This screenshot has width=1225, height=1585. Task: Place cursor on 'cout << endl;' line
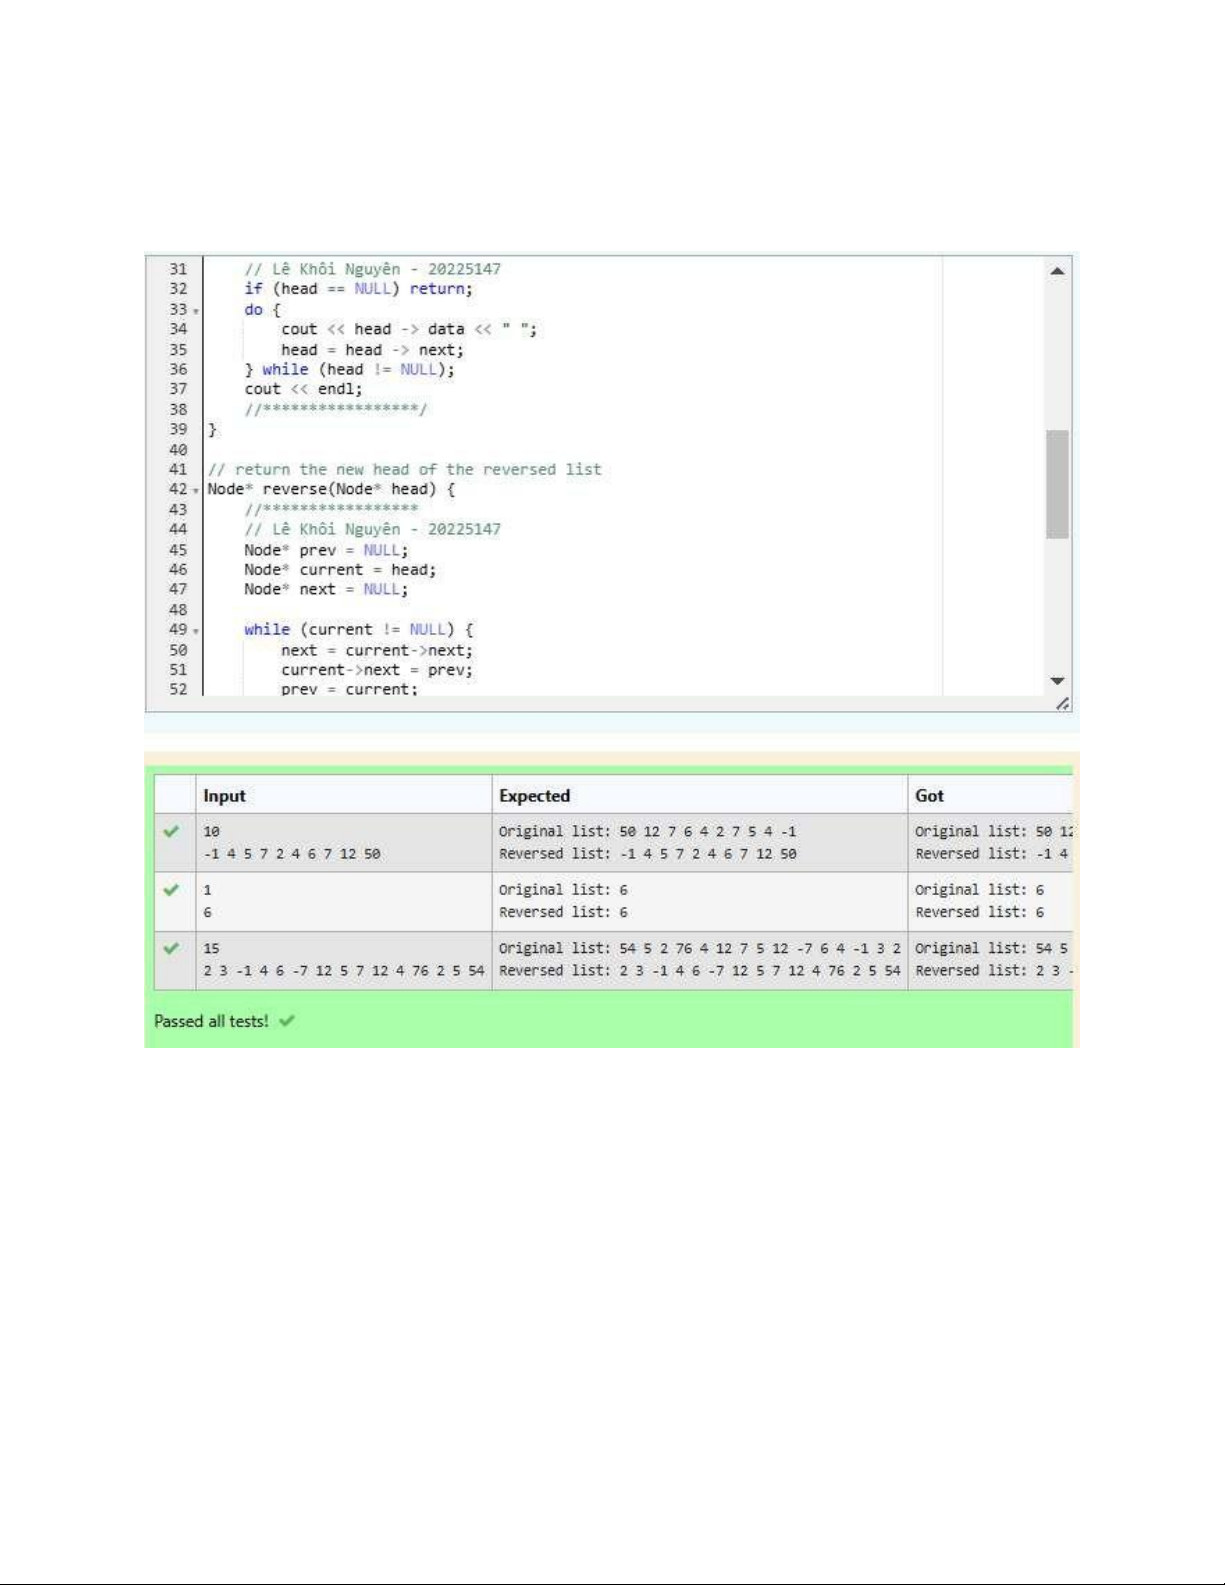click(x=303, y=389)
